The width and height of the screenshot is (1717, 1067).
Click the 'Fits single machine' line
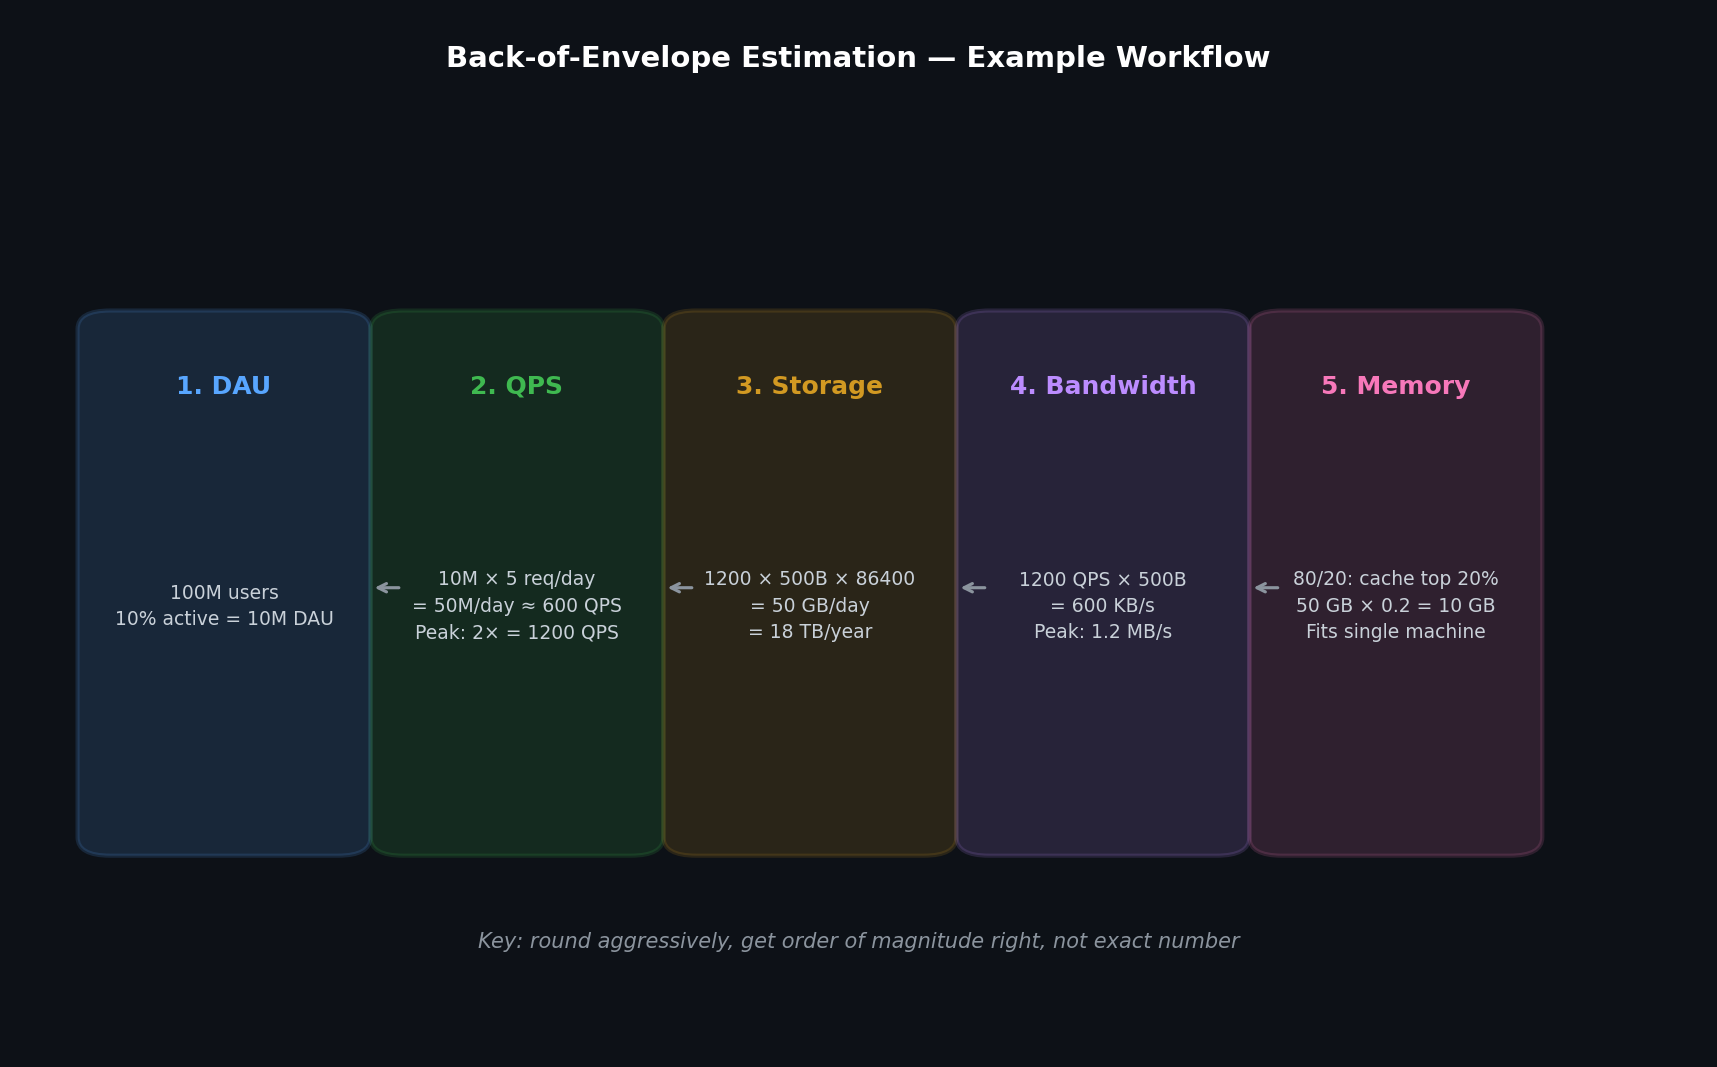tap(1396, 632)
